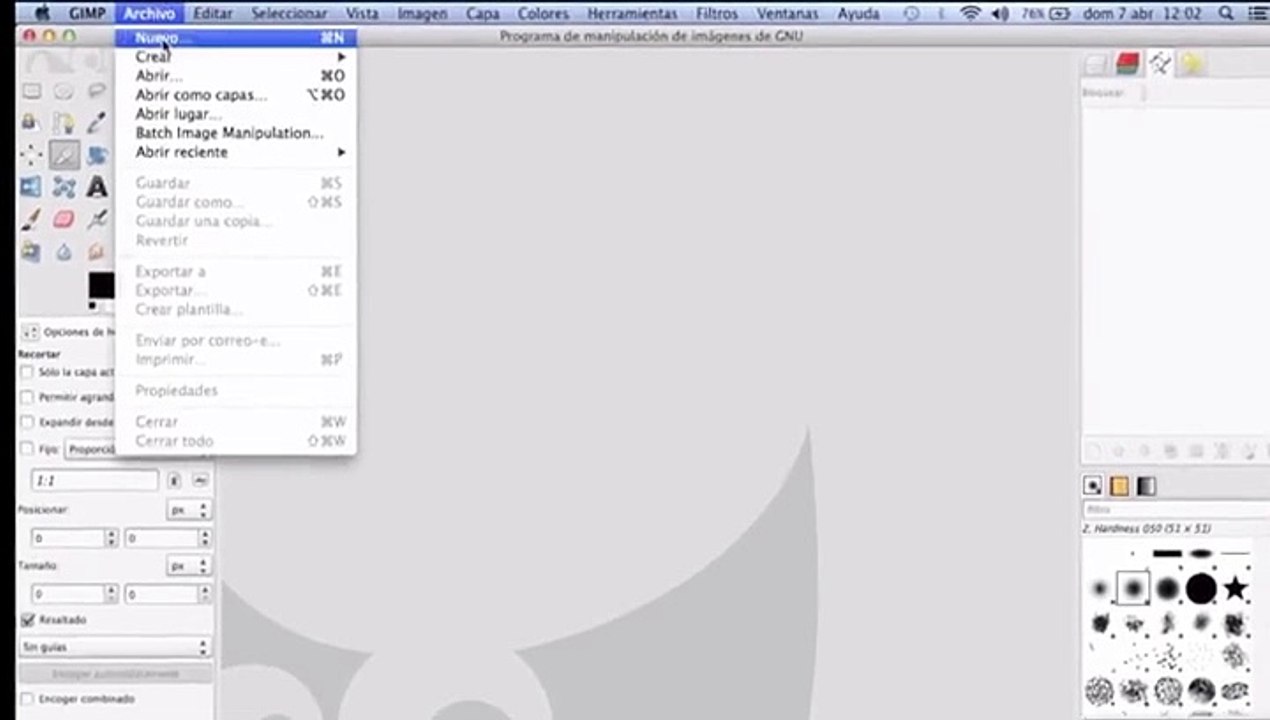Select the Ellipse Select tool

64,92
